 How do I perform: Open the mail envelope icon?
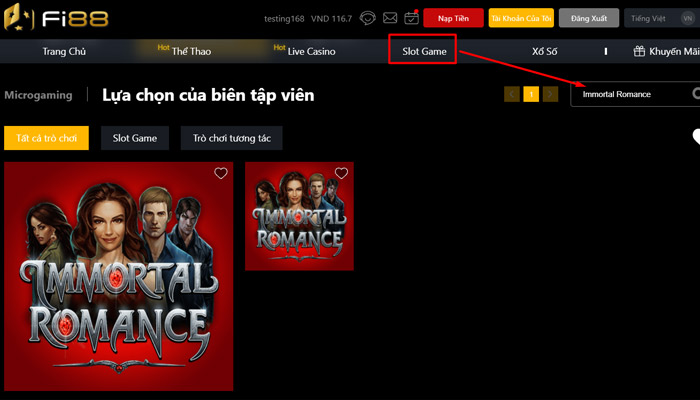(390, 18)
